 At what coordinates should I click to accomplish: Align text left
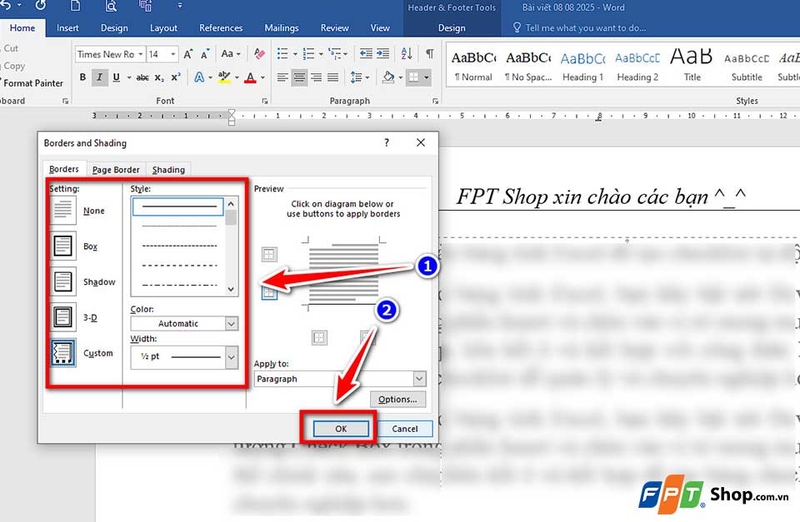click(x=283, y=78)
